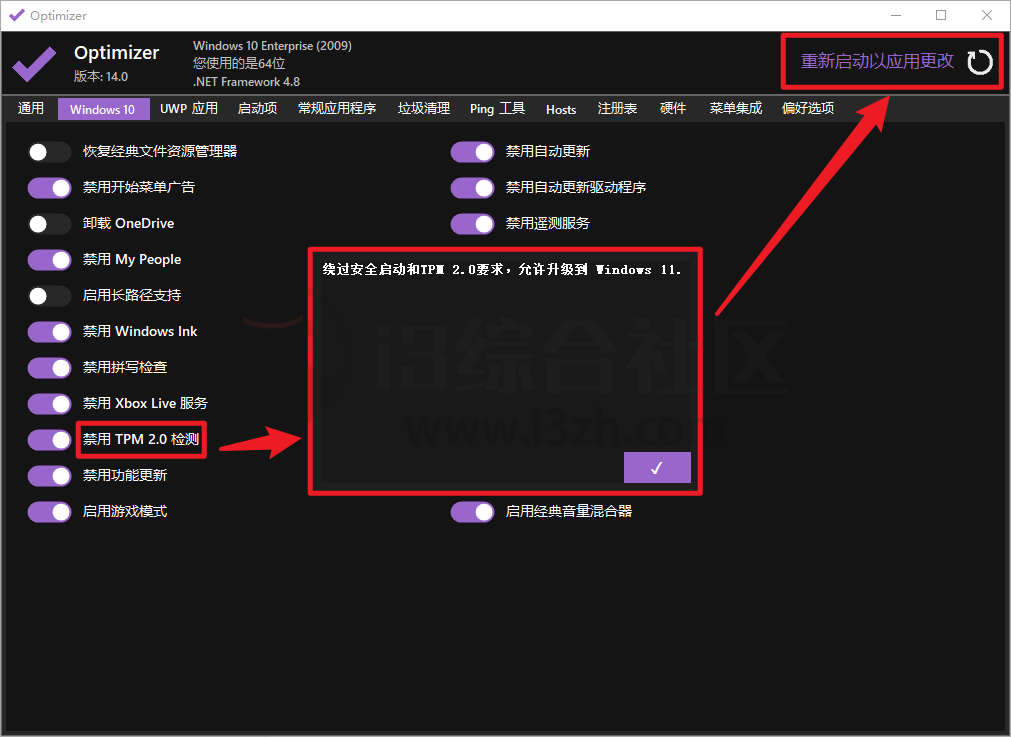The height and width of the screenshot is (737, 1011).
Task: Click the 禁用遥测服务 label
Action: [547, 224]
